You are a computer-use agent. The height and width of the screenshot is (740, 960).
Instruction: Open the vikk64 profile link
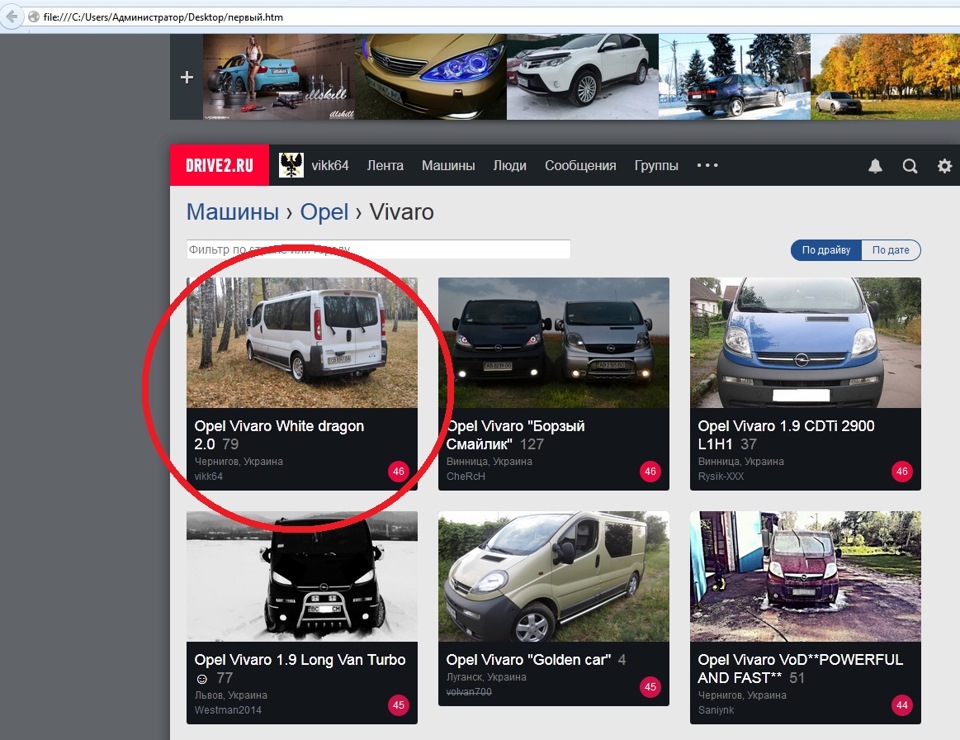click(330, 165)
